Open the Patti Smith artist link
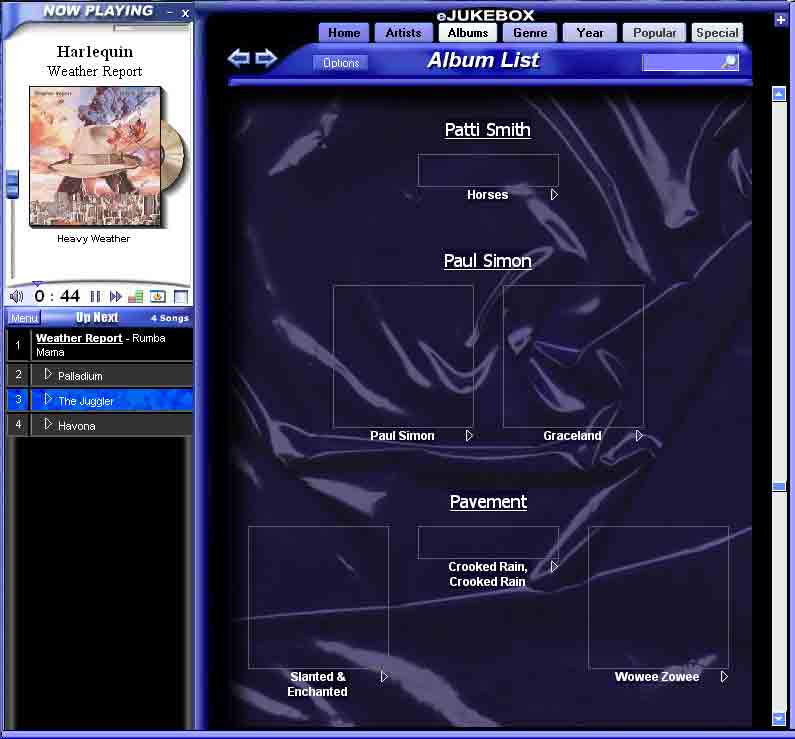Screen dimensions: 795x739 pyautogui.click(x=487, y=130)
